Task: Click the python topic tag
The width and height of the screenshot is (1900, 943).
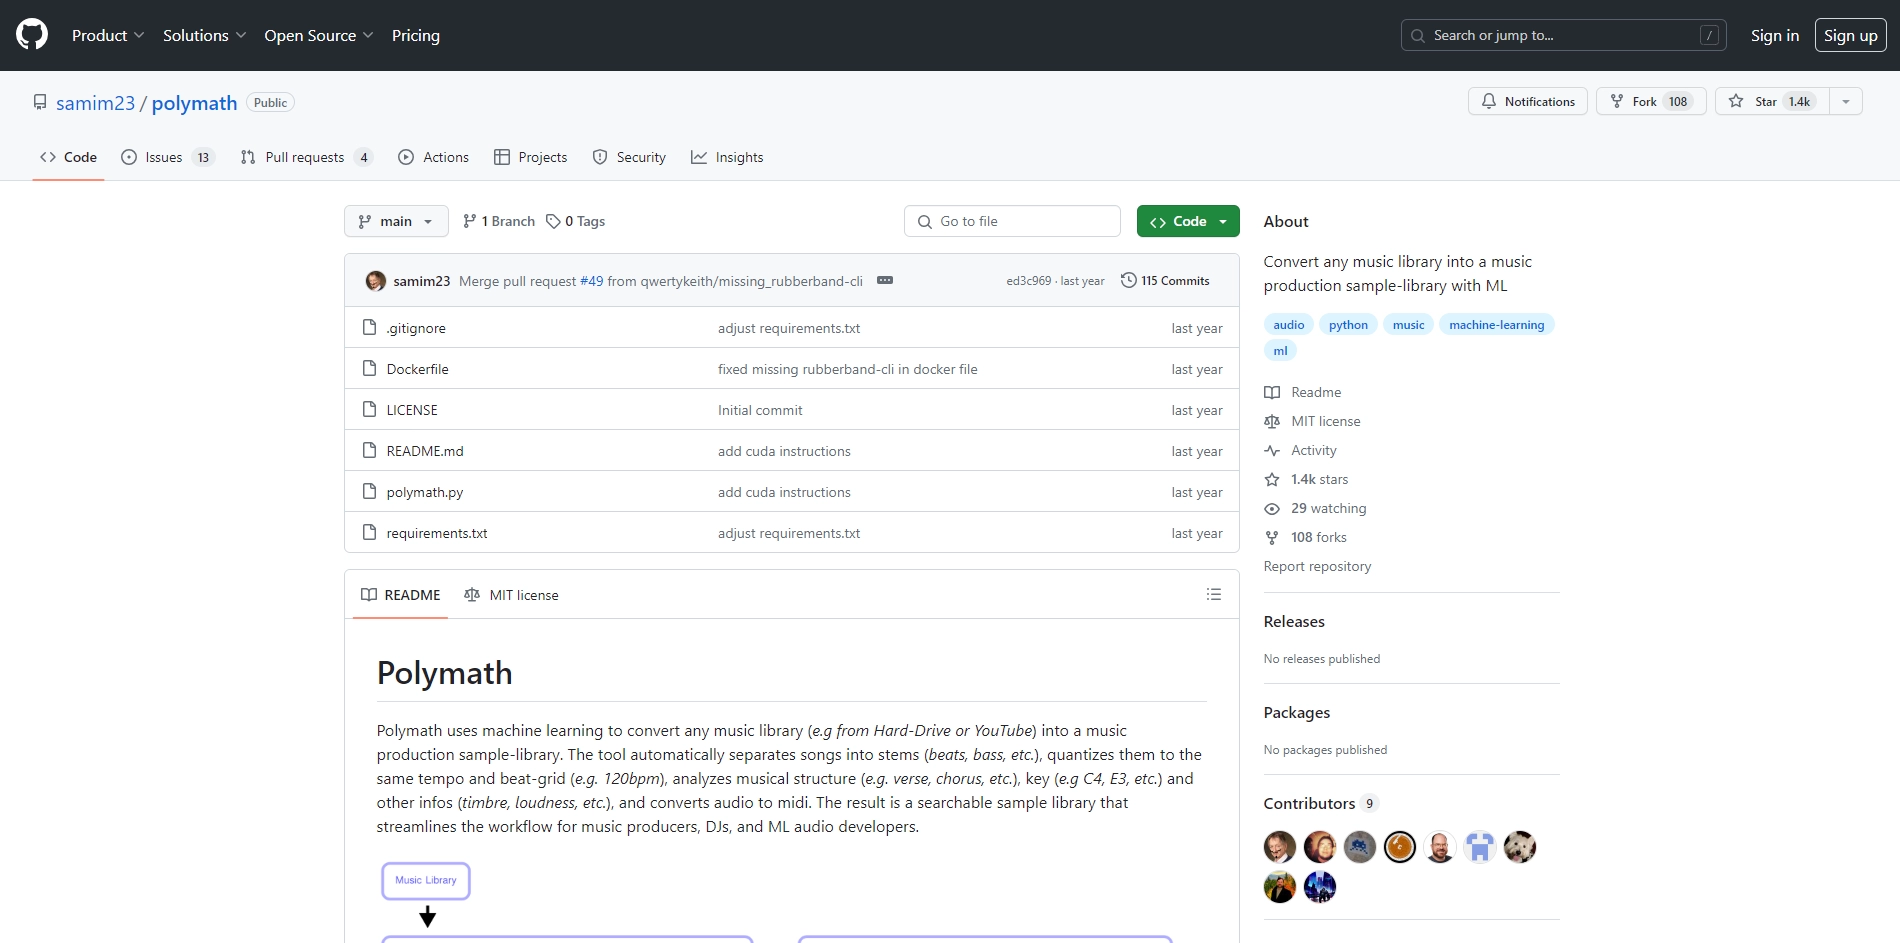Action: pyautogui.click(x=1348, y=325)
